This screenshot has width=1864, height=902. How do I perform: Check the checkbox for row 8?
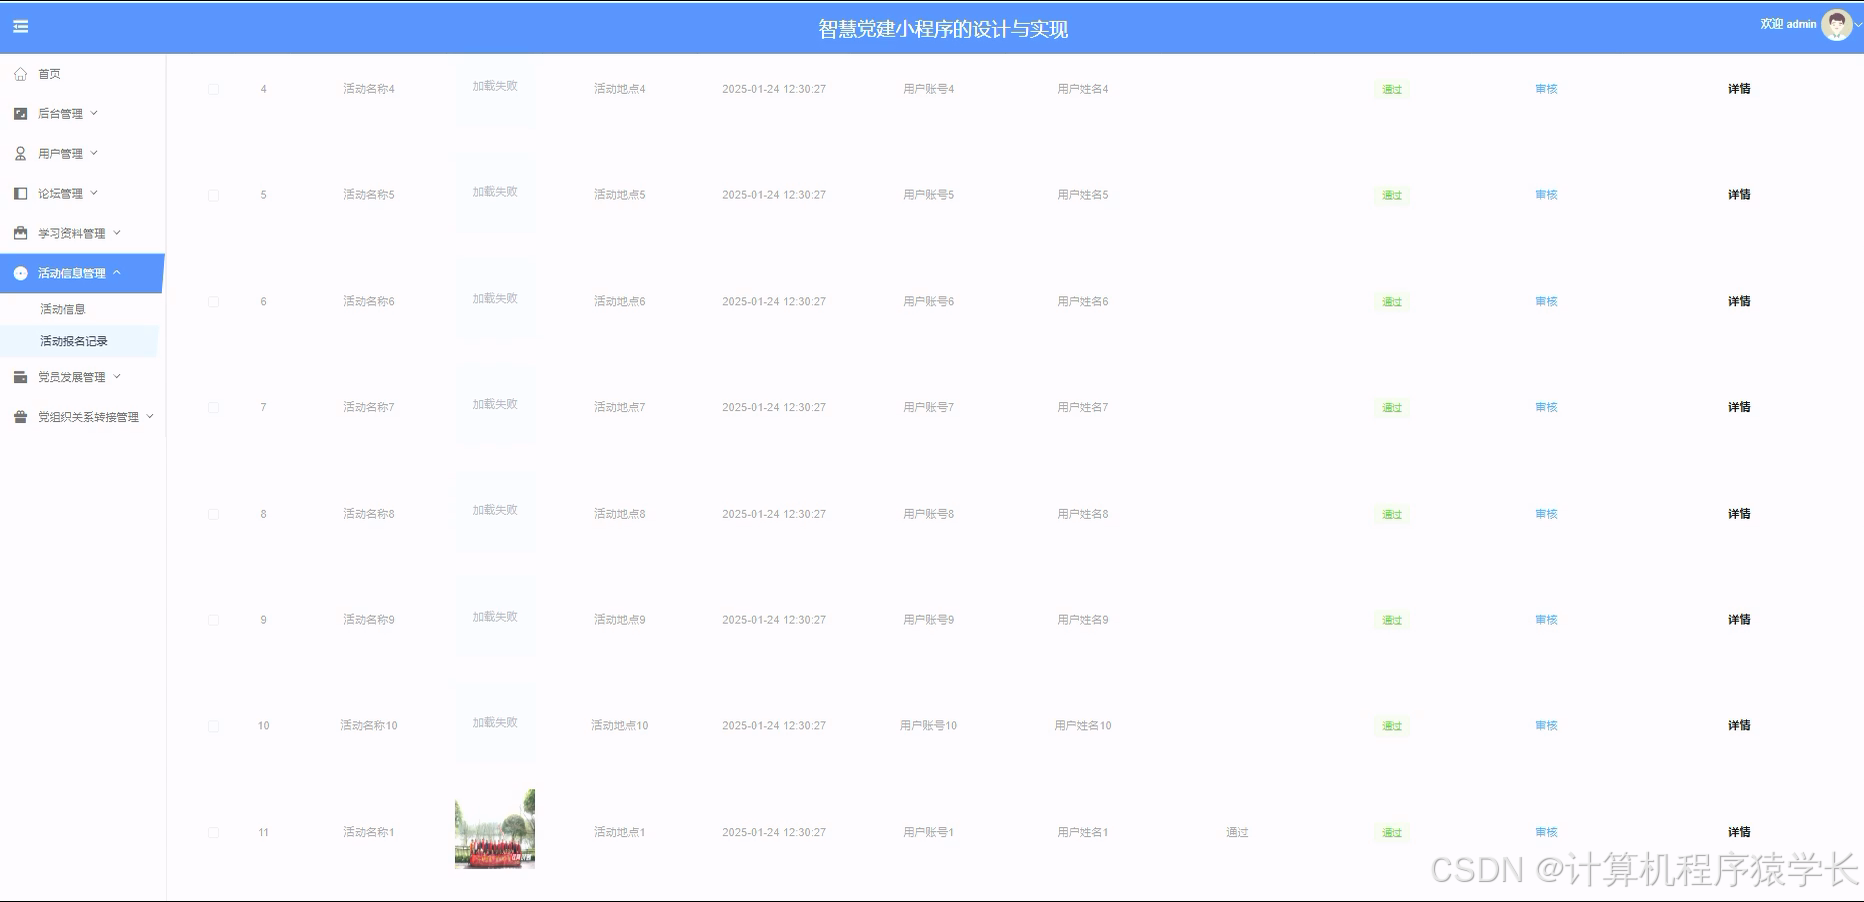[213, 514]
